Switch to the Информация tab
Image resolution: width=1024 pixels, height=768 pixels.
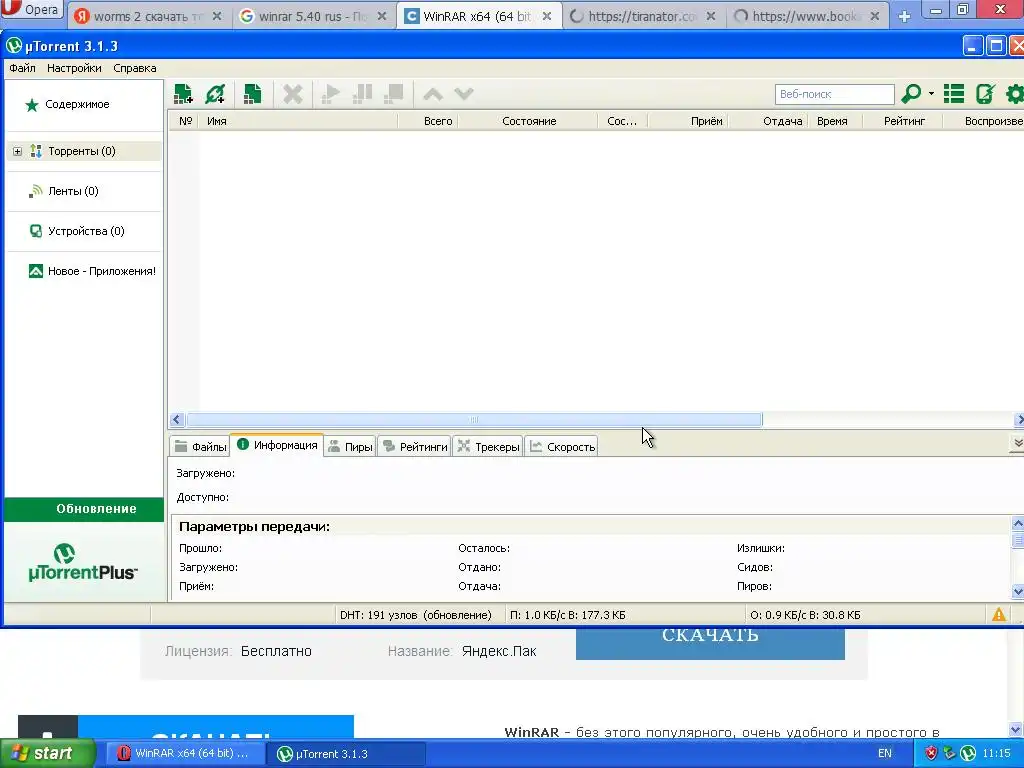[278, 445]
